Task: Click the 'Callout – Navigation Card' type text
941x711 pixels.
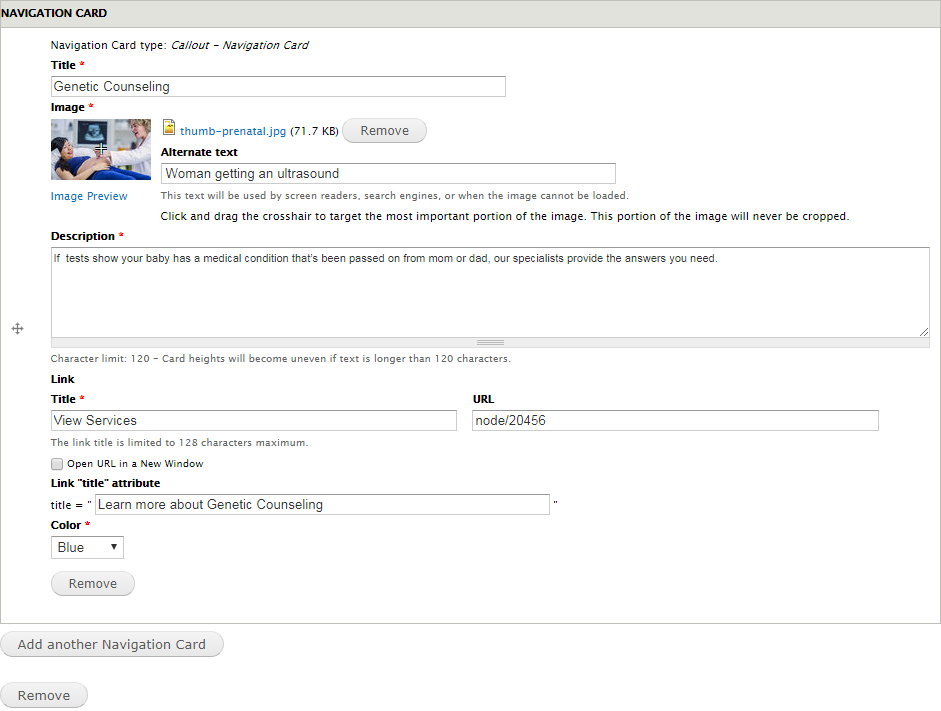Action: point(239,45)
